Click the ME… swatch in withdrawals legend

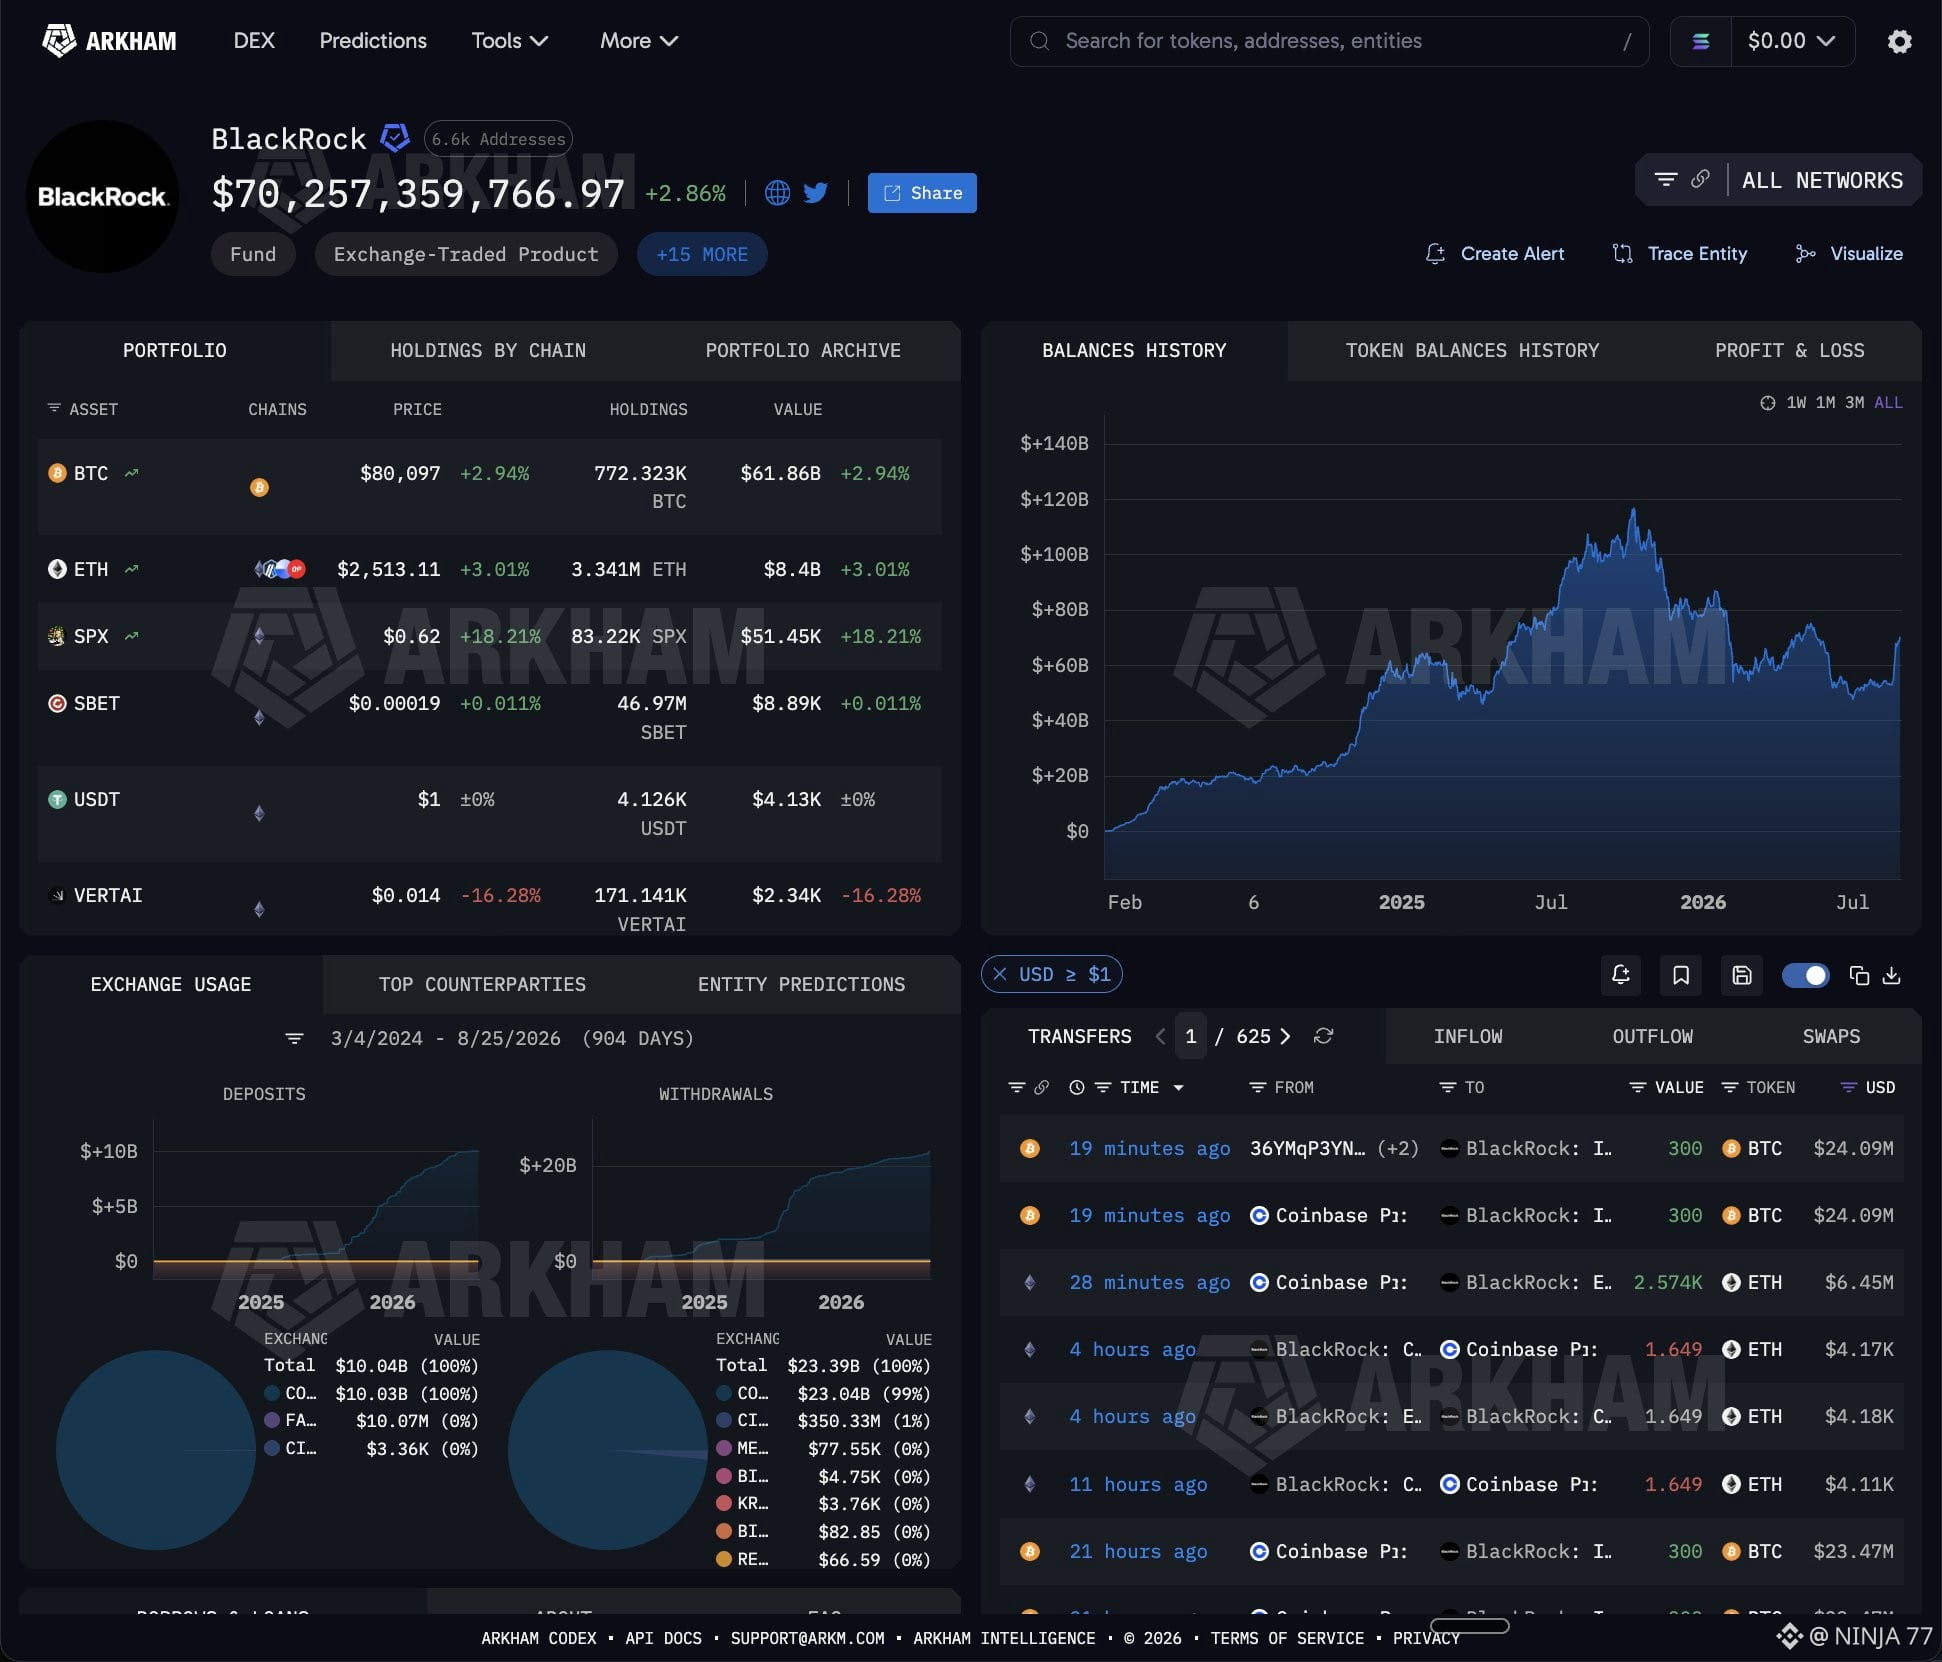724,1448
